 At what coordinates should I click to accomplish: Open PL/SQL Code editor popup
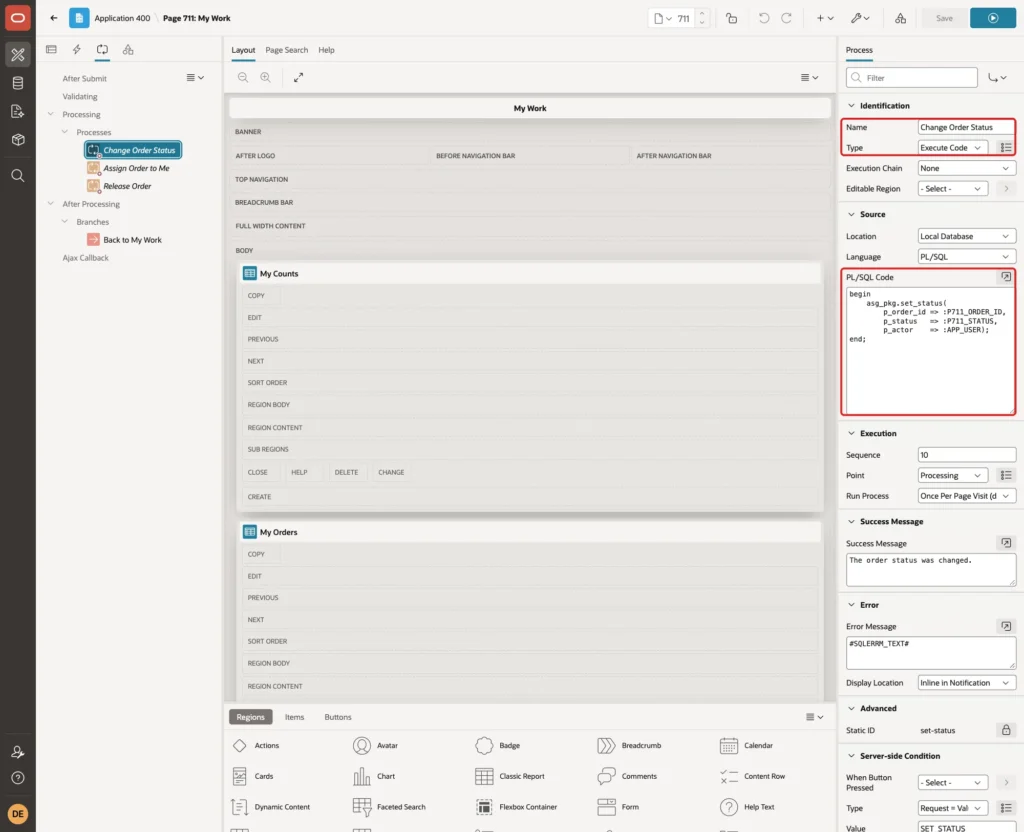tap(1006, 277)
